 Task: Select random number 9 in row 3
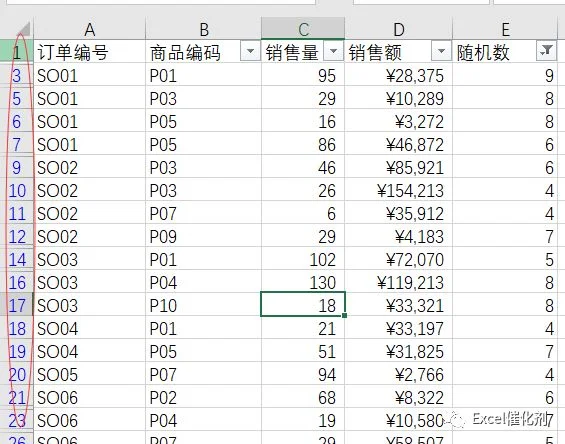click(506, 75)
